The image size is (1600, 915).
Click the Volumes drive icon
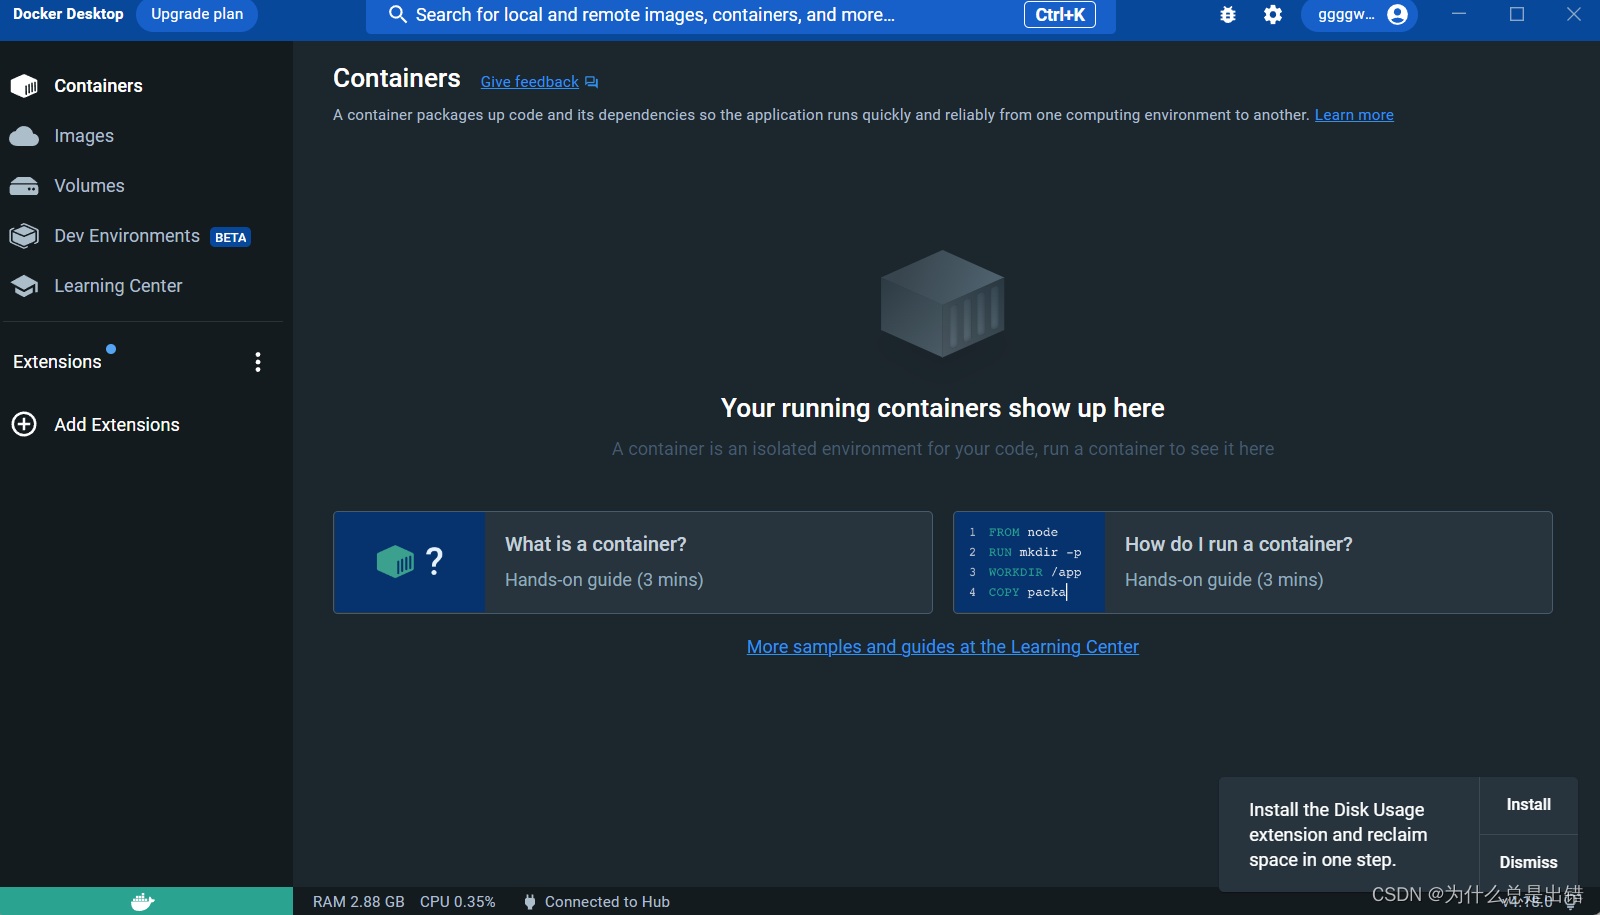click(24, 186)
